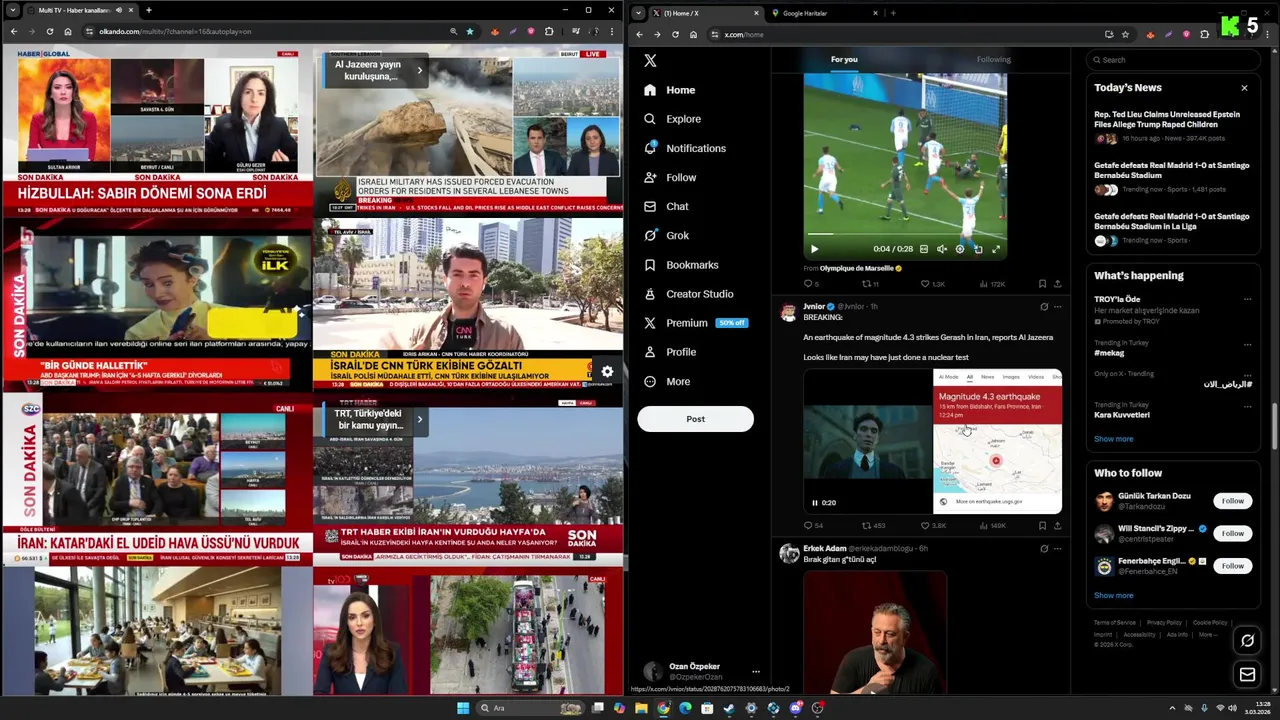Image resolution: width=1280 pixels, height=720 pixels.
Task: Click the X logo at top left
Action: click(650, 60)
